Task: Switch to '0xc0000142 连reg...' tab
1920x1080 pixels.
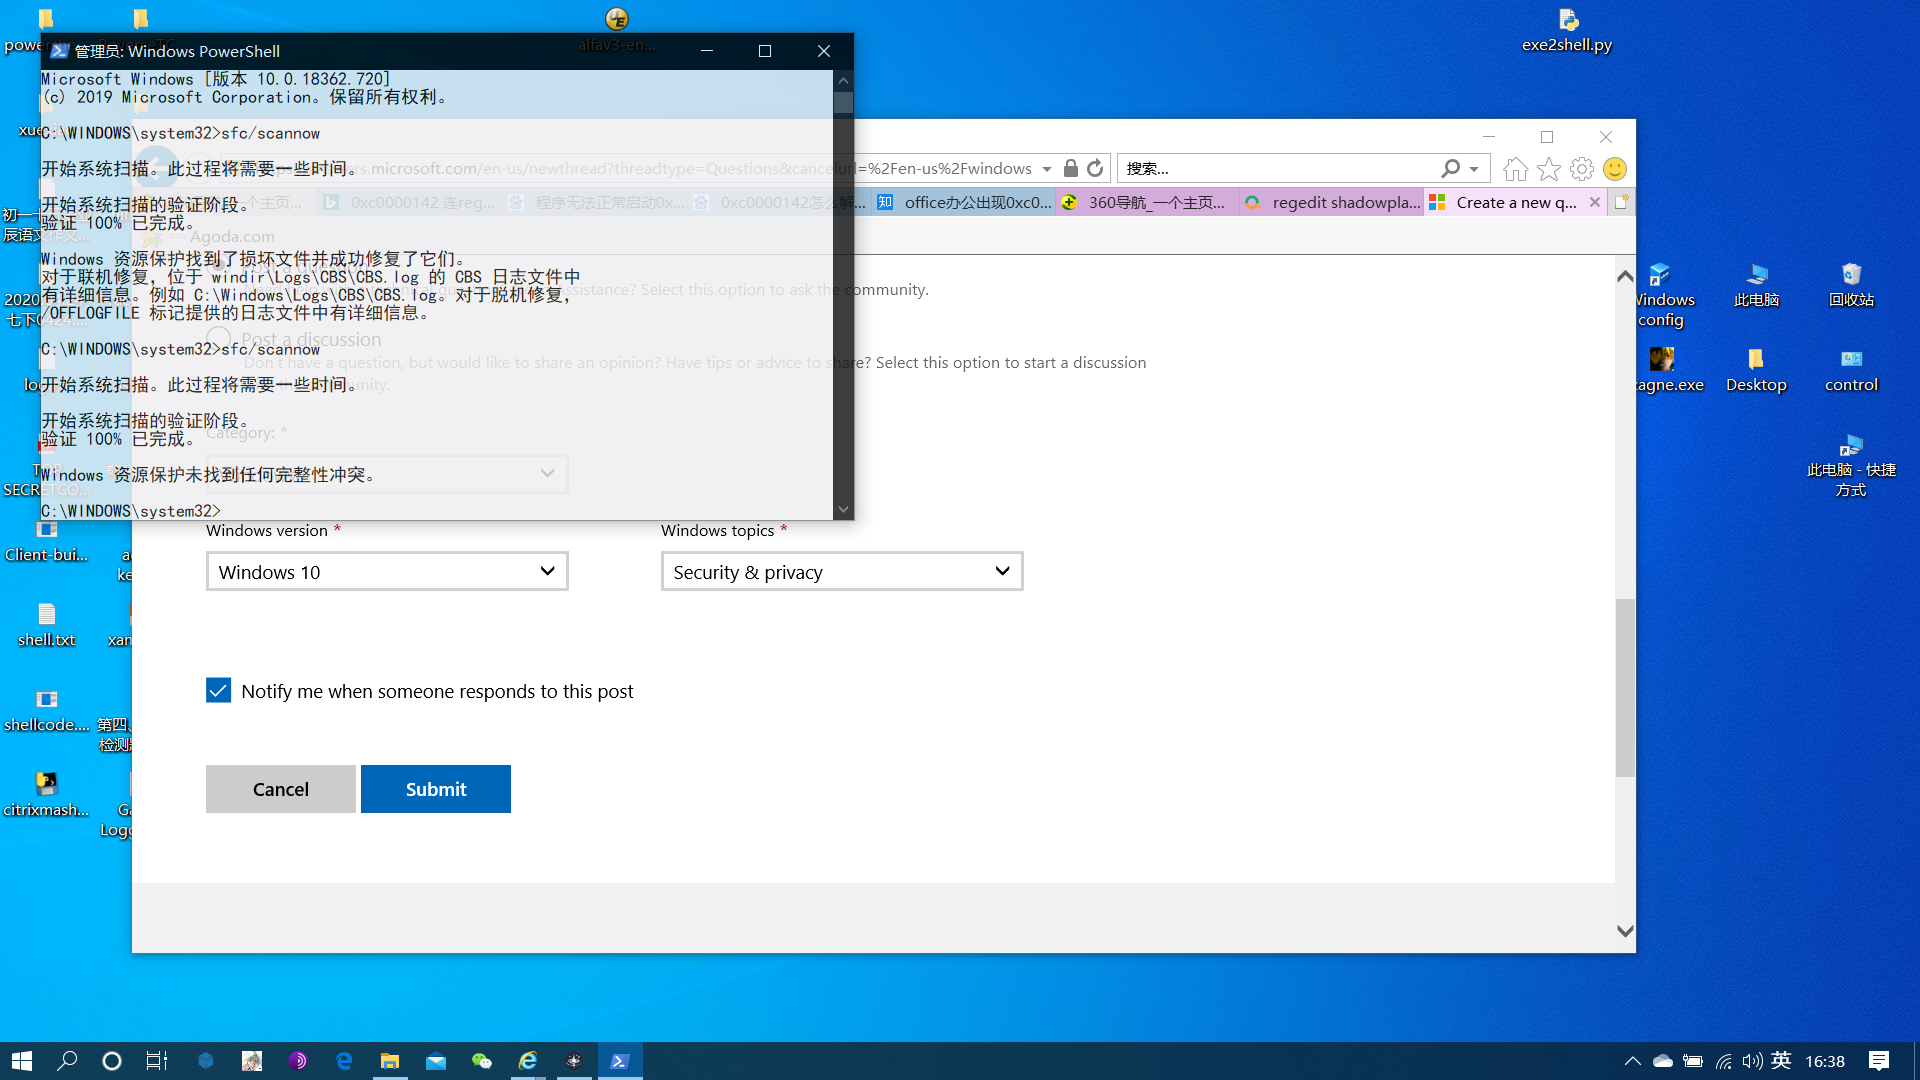Action: click(410, 202)
